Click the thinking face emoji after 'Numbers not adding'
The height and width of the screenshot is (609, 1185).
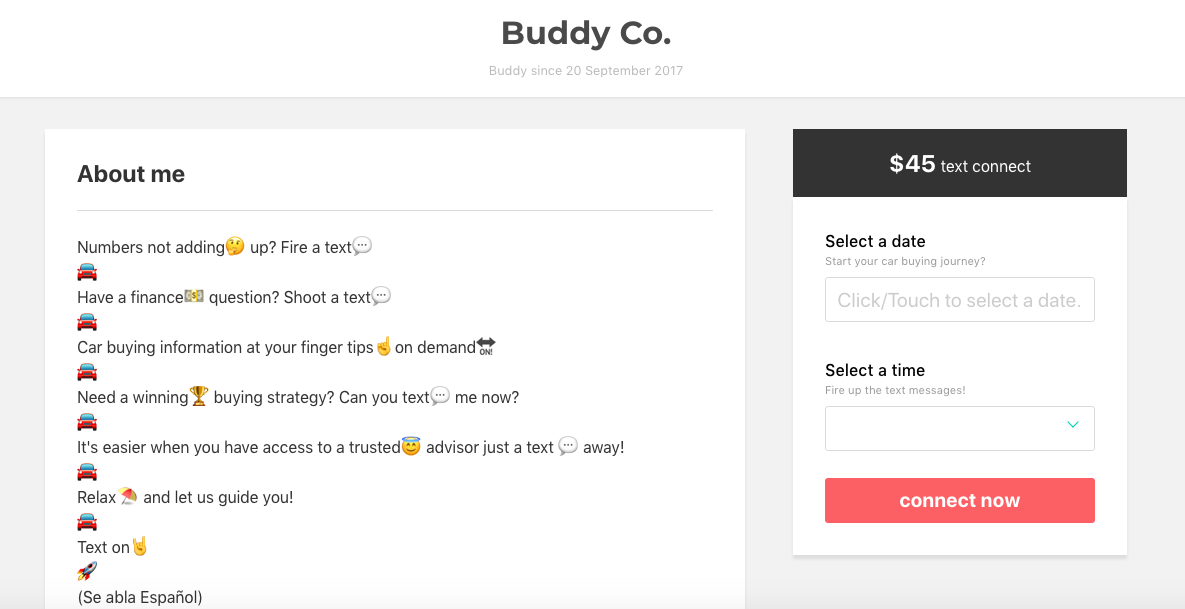coord(232,245)
